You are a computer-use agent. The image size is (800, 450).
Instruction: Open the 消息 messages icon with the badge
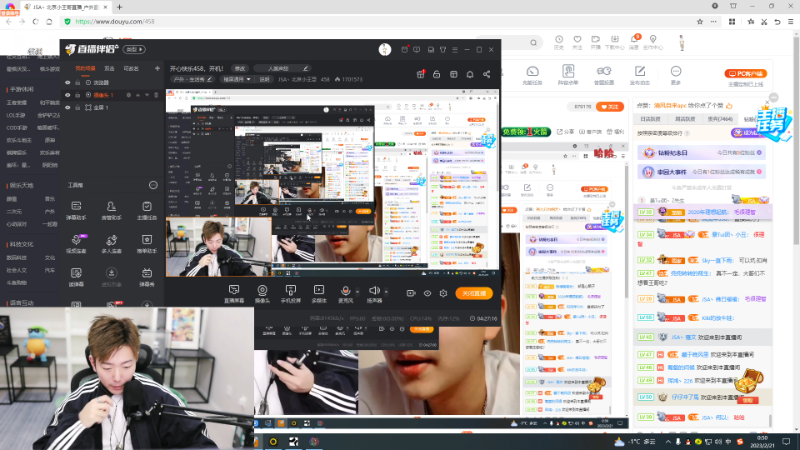point(634,42)
